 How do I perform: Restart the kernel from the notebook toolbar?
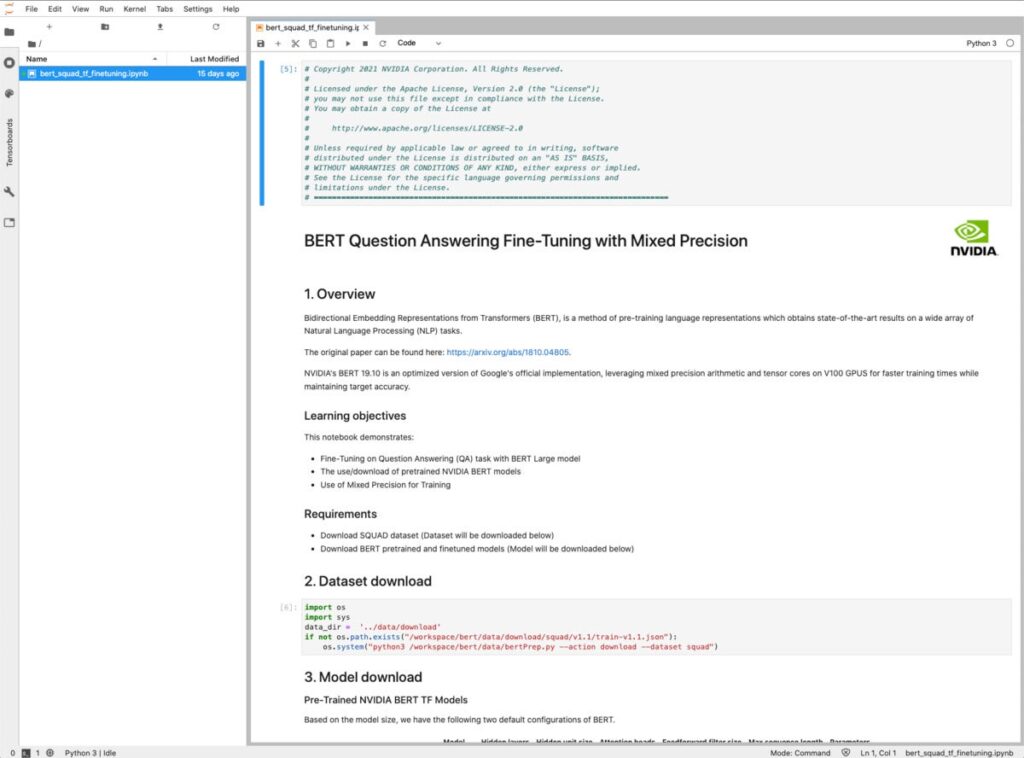click(x=382, y=44)
